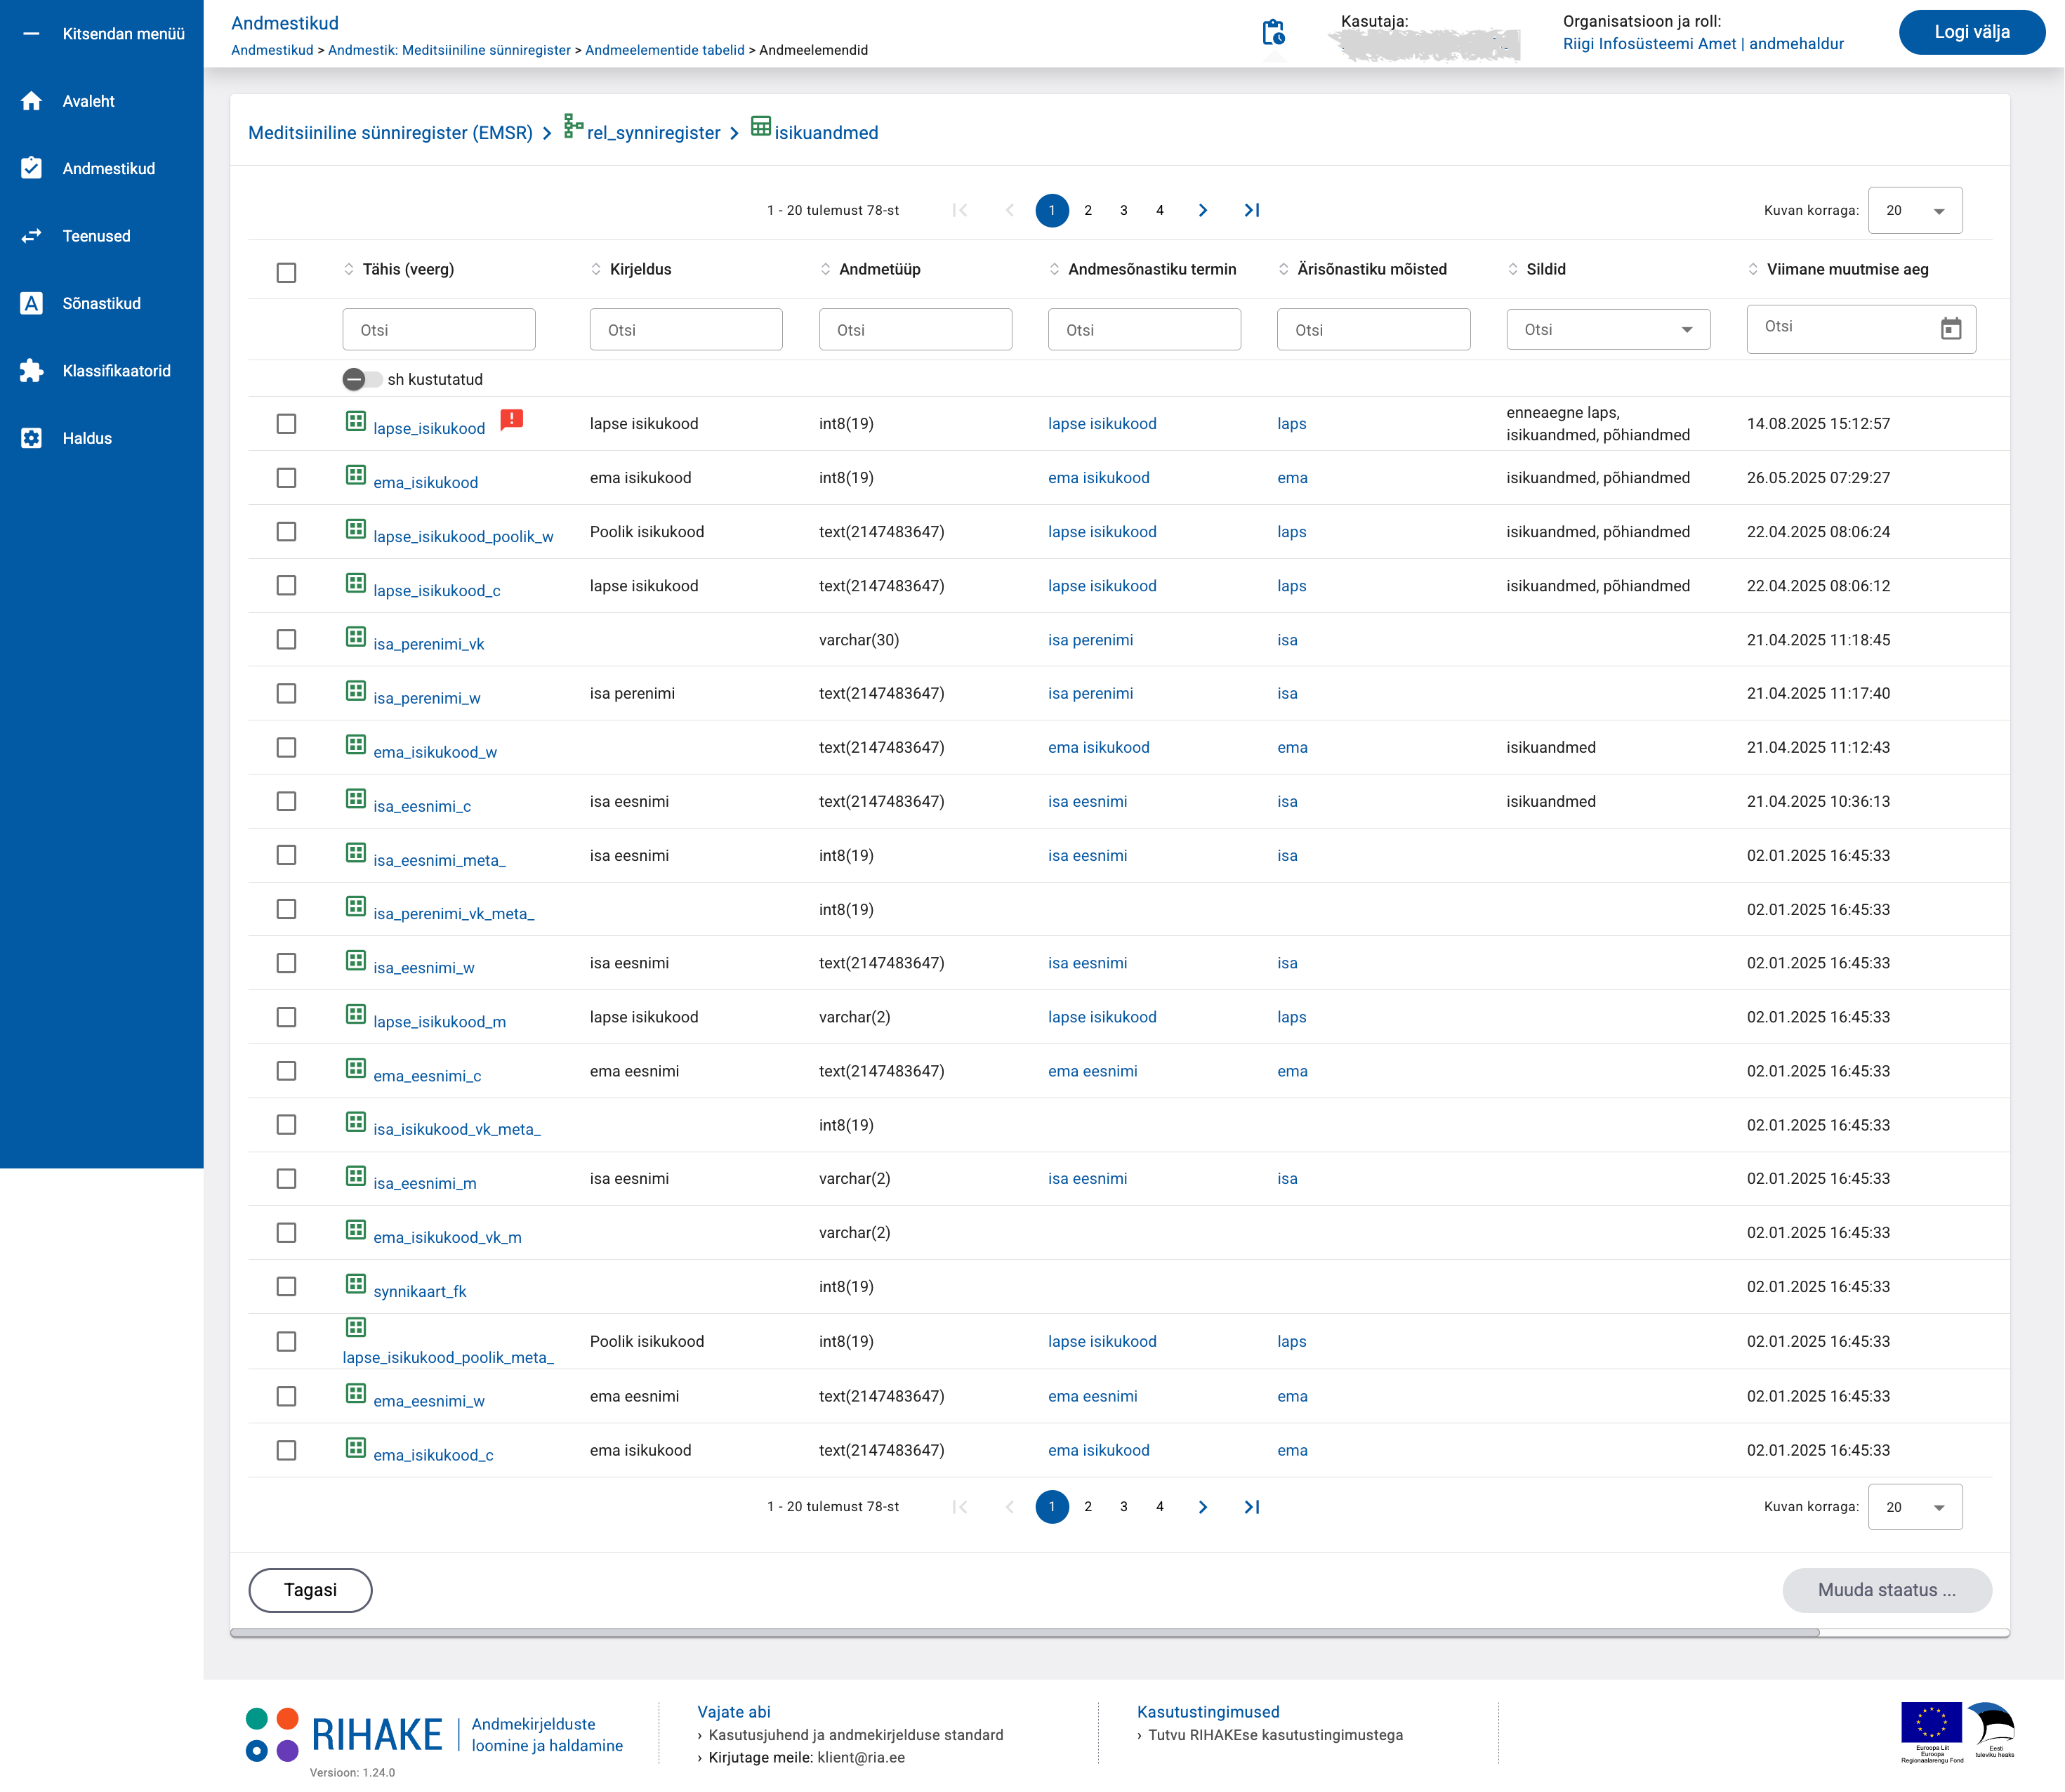Sort by Tähis (veerg) column arrows

[x=349, y=269]
